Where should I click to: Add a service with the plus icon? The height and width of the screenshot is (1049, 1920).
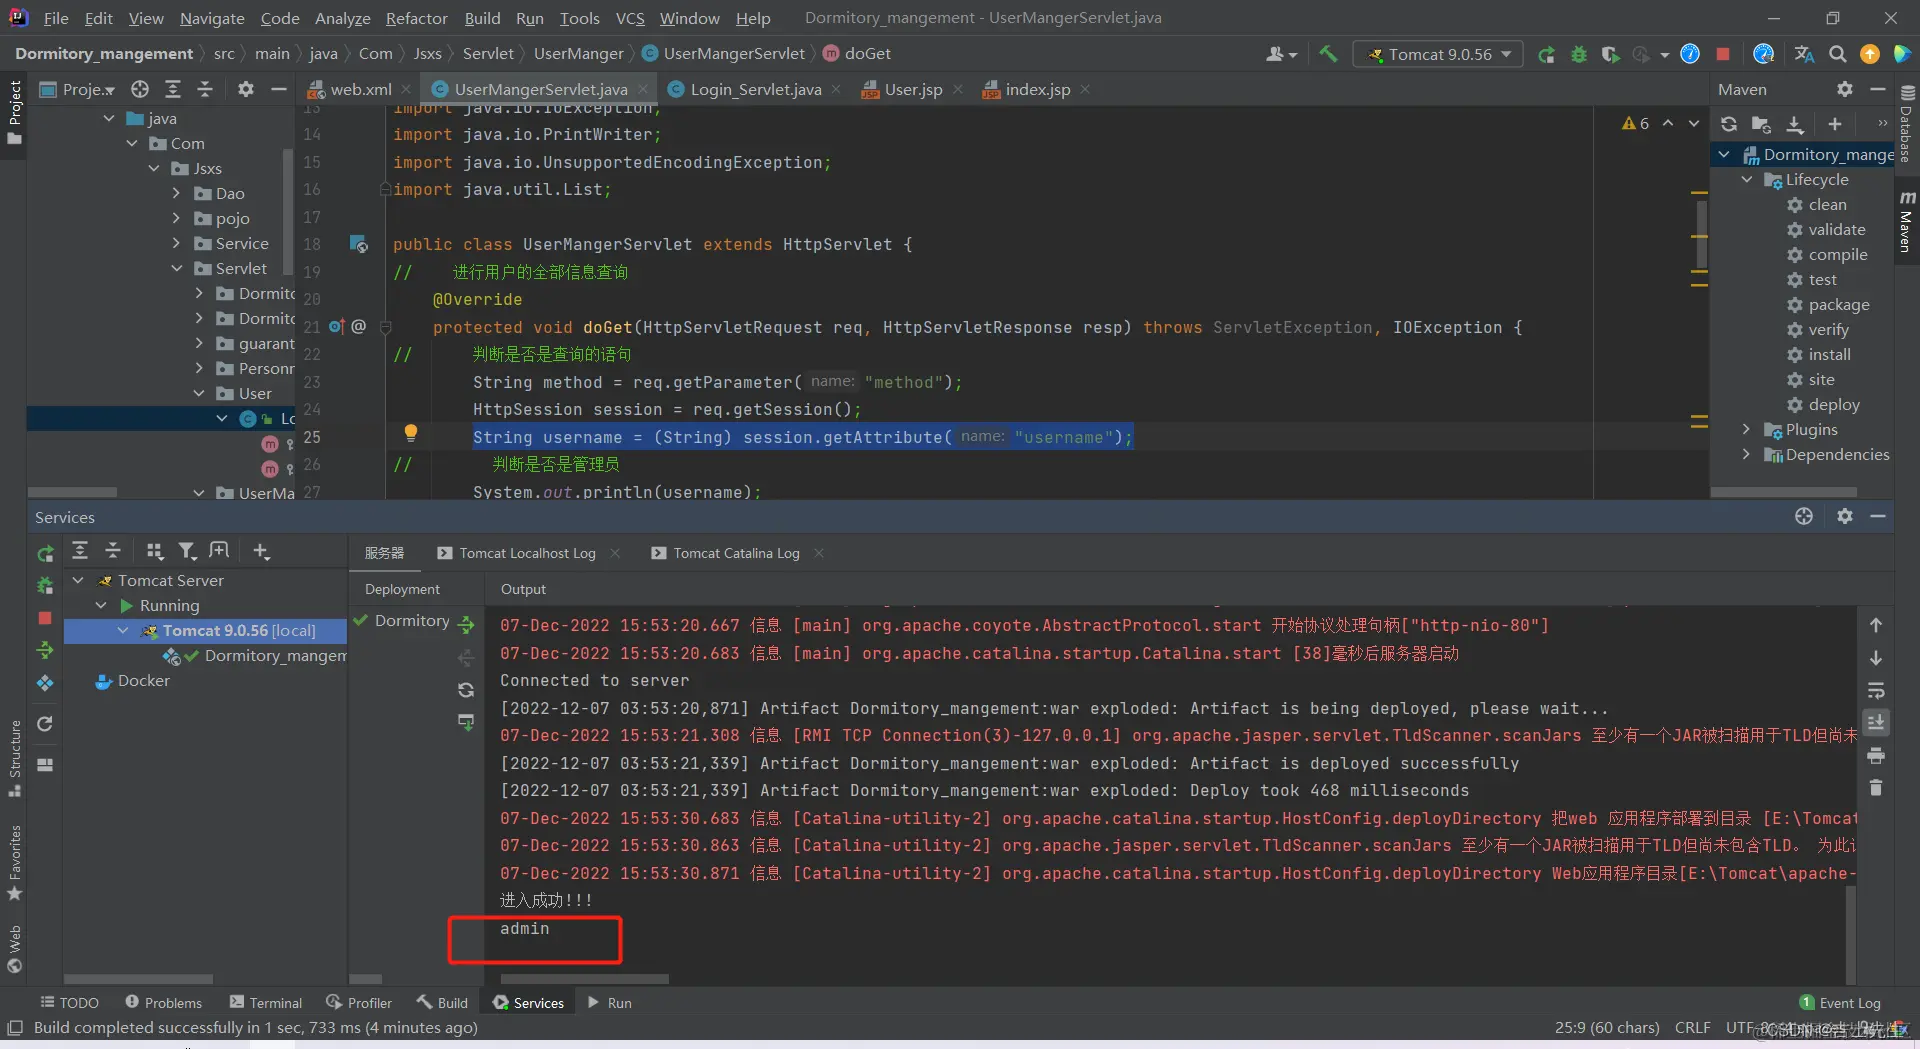click(x=261, y=551)
